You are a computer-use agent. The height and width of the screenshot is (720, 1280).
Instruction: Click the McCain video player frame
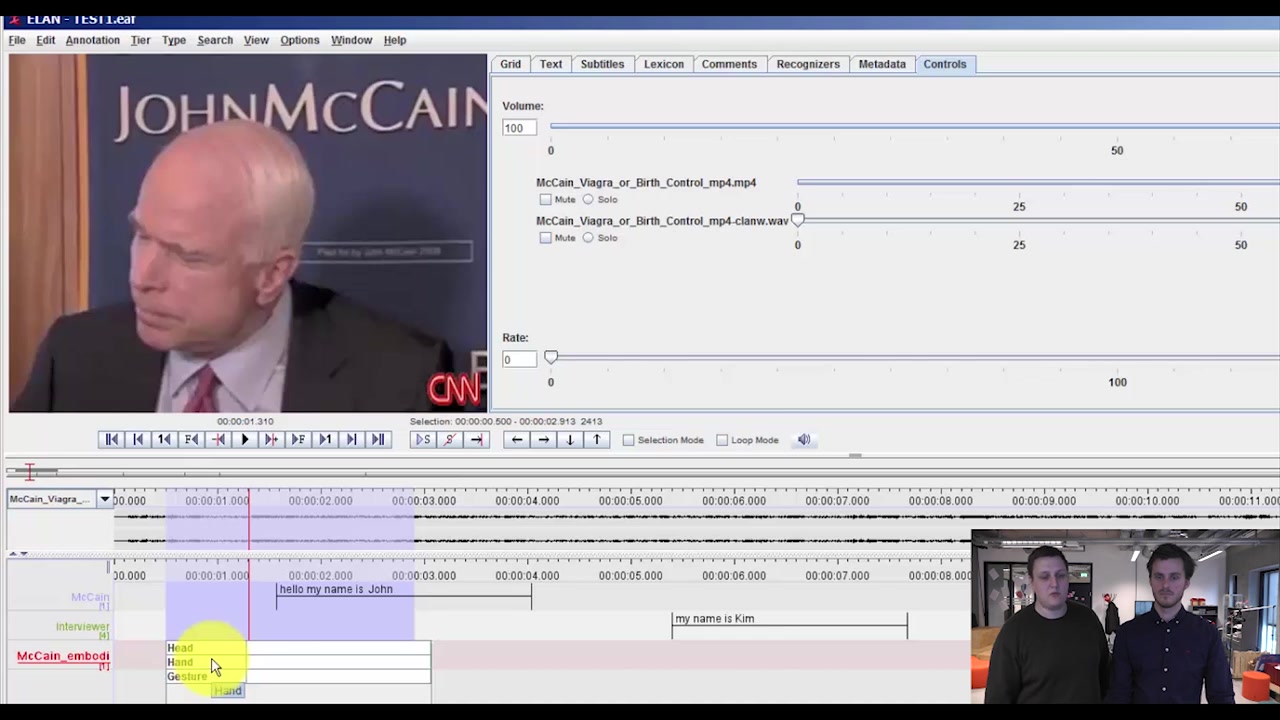[x=248, y=233]
